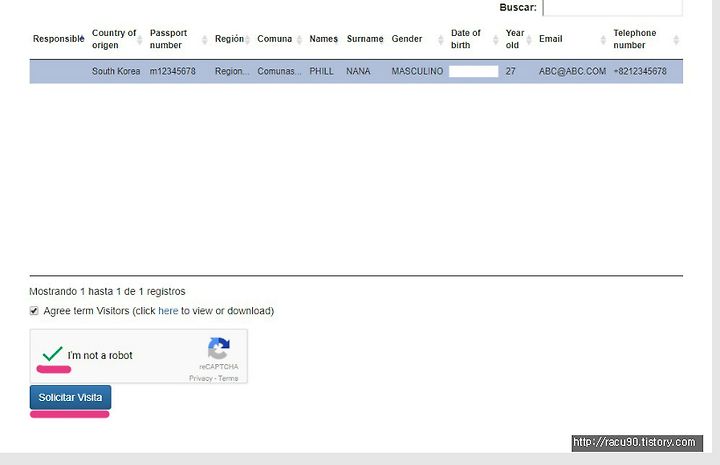Open the reCAPTCHA Privacy link

pos(201,378)
